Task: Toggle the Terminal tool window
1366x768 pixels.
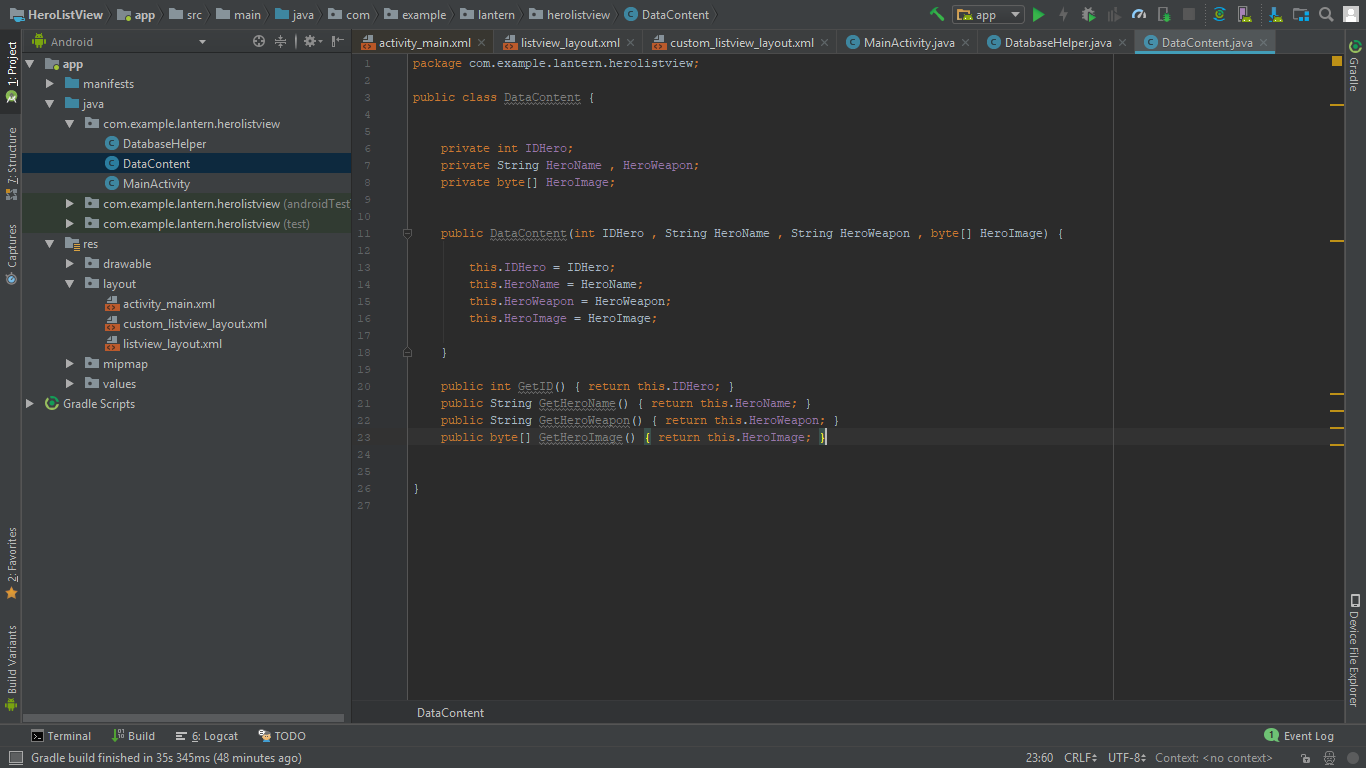Action: [x=61, y=736]
